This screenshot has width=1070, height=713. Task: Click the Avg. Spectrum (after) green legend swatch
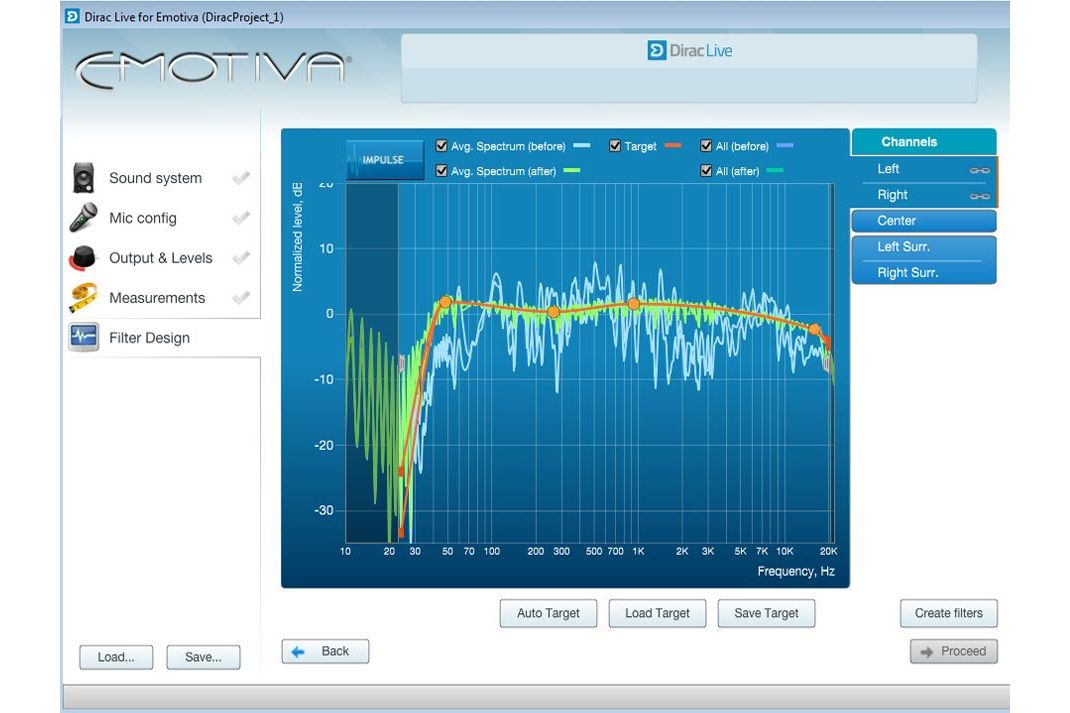tap(572, 171)
